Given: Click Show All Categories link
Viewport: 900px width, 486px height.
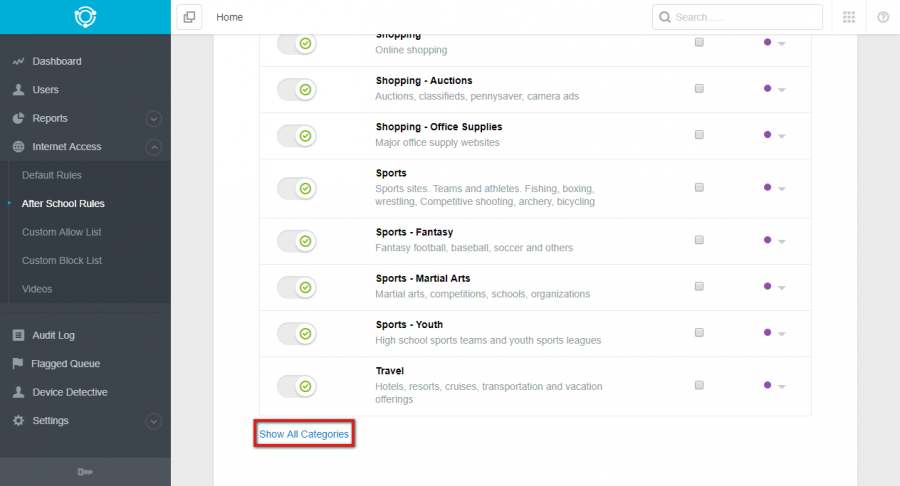Looking at the screenshot, I should 304,434.
